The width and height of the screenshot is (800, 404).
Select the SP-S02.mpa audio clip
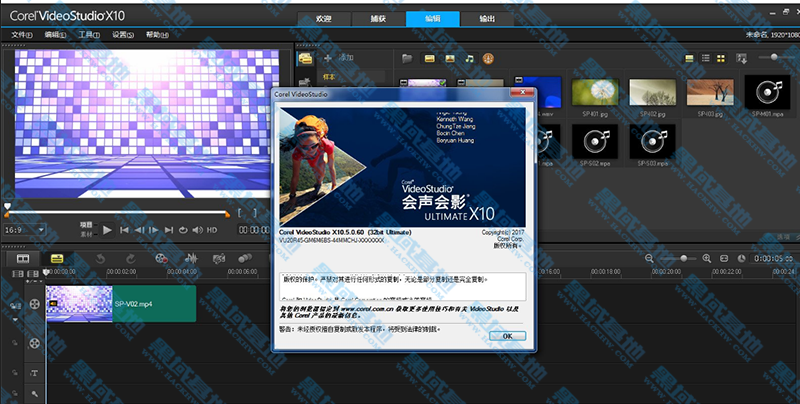click(595, 141)
